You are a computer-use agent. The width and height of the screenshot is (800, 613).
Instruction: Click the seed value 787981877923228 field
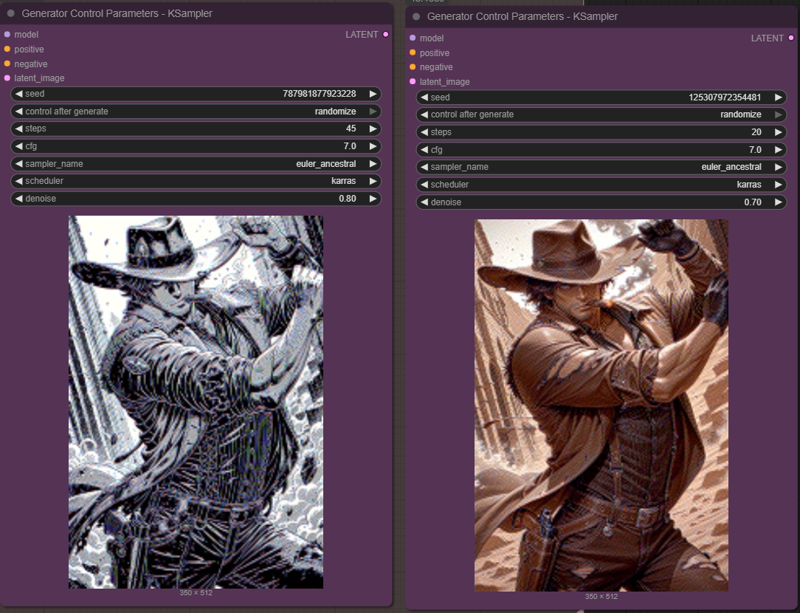click(196, 94)
